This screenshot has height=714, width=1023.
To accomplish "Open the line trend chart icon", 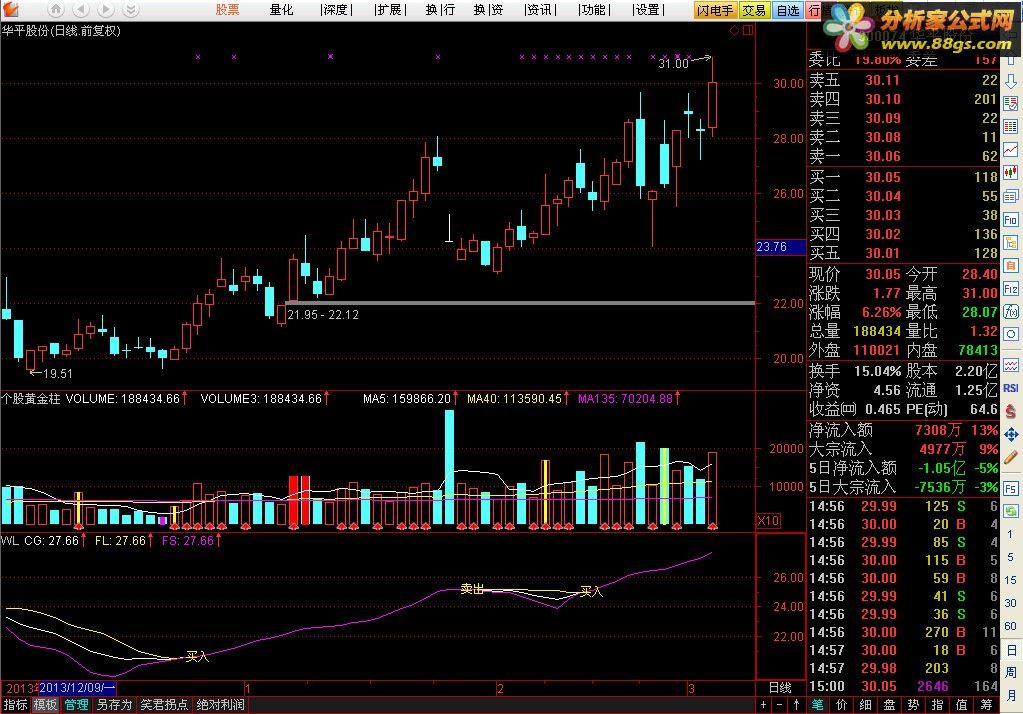I will (1011, 149).
